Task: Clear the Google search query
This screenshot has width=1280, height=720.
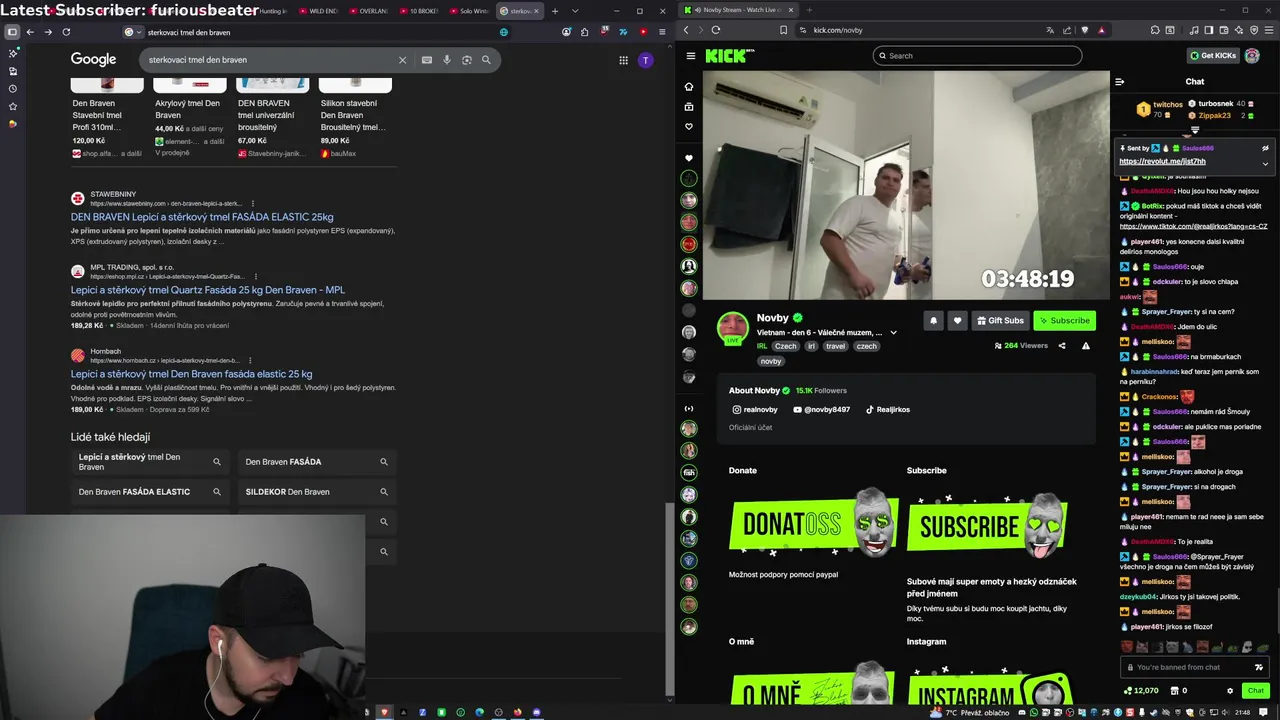Action: point(402,60)
